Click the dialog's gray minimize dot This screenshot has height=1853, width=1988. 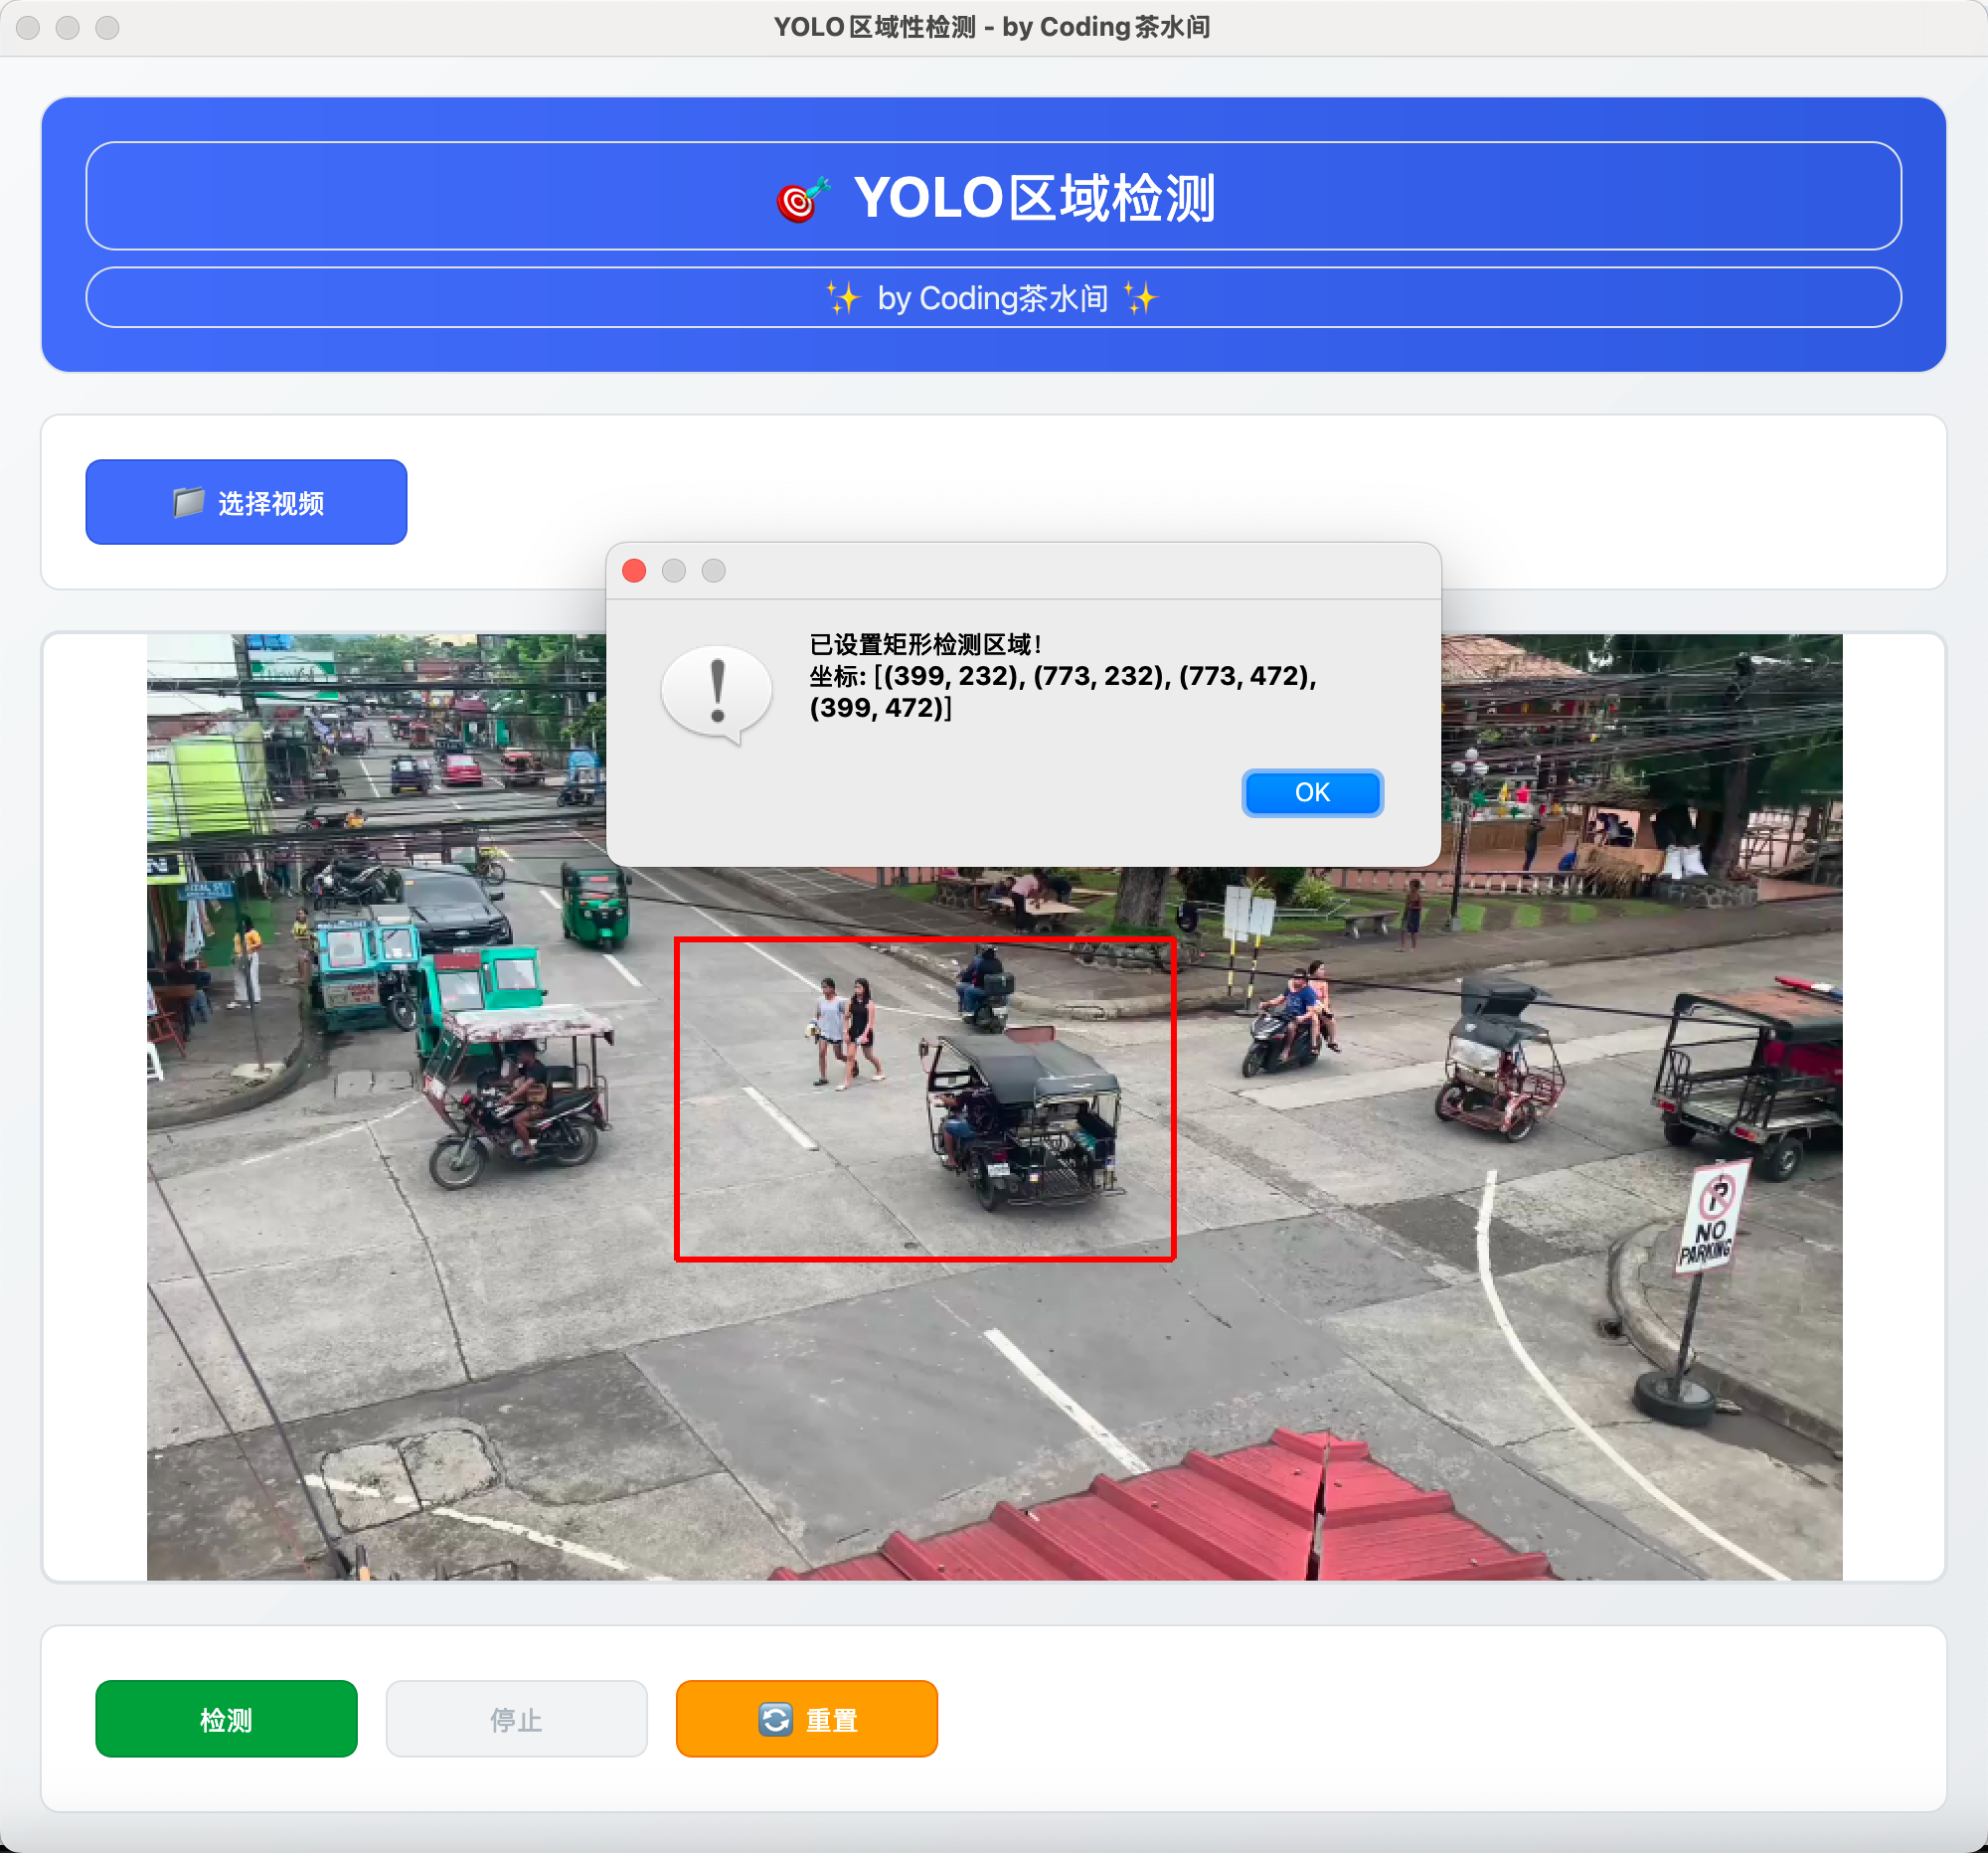(674, 570)
